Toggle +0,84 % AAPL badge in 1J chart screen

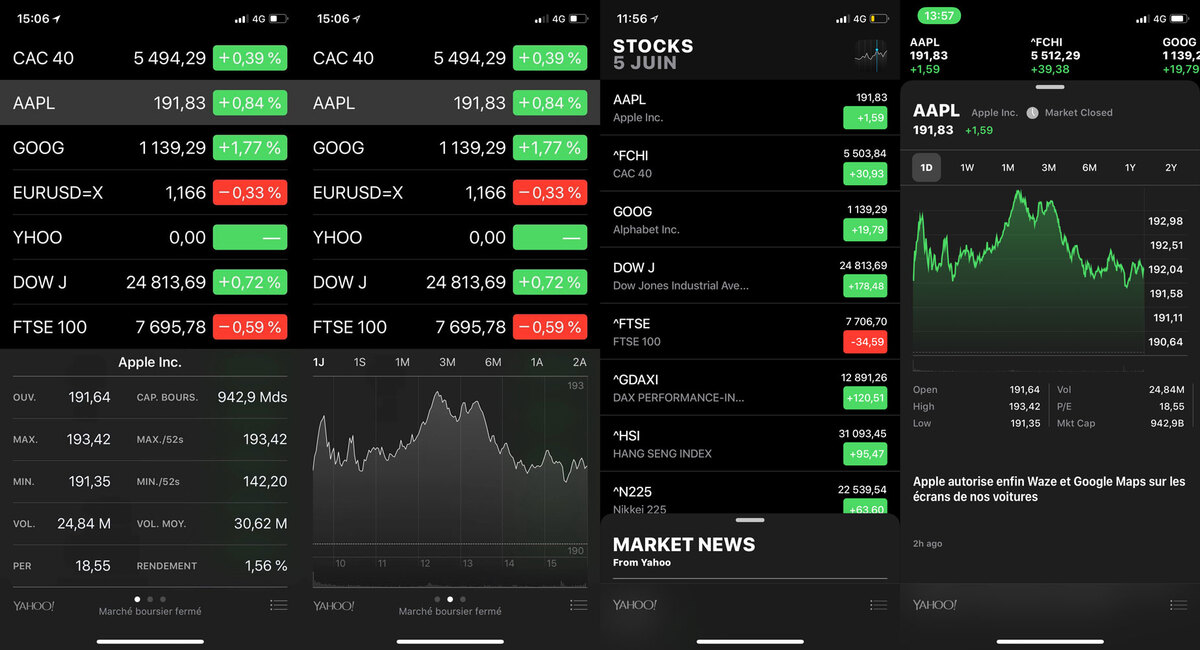550,103
